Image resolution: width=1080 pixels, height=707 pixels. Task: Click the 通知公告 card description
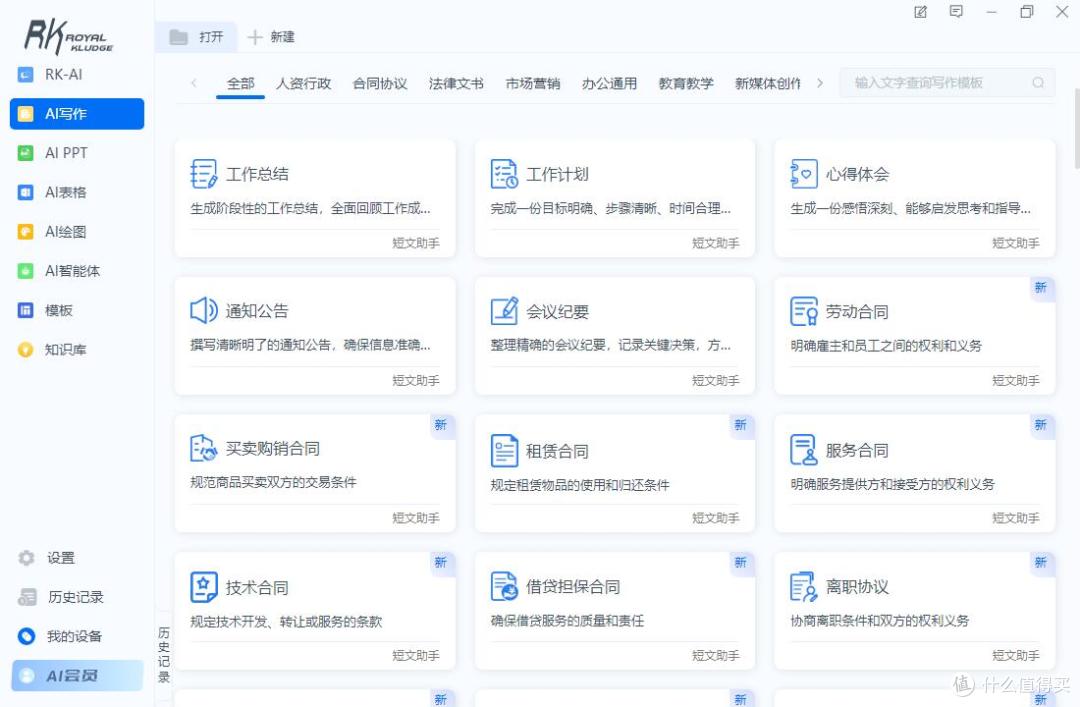pos(311,345)
